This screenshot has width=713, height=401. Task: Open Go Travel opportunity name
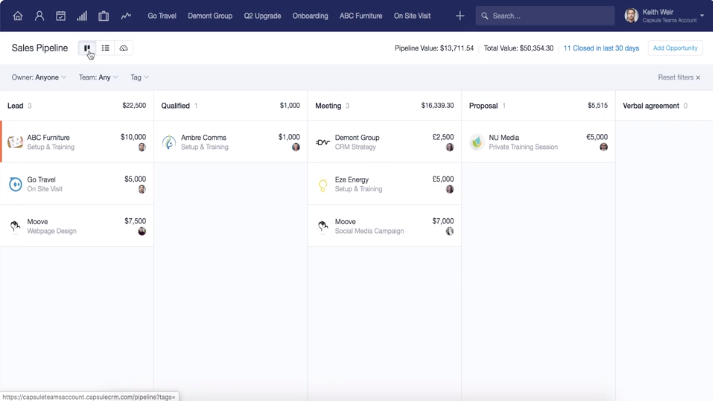point(41,180)
